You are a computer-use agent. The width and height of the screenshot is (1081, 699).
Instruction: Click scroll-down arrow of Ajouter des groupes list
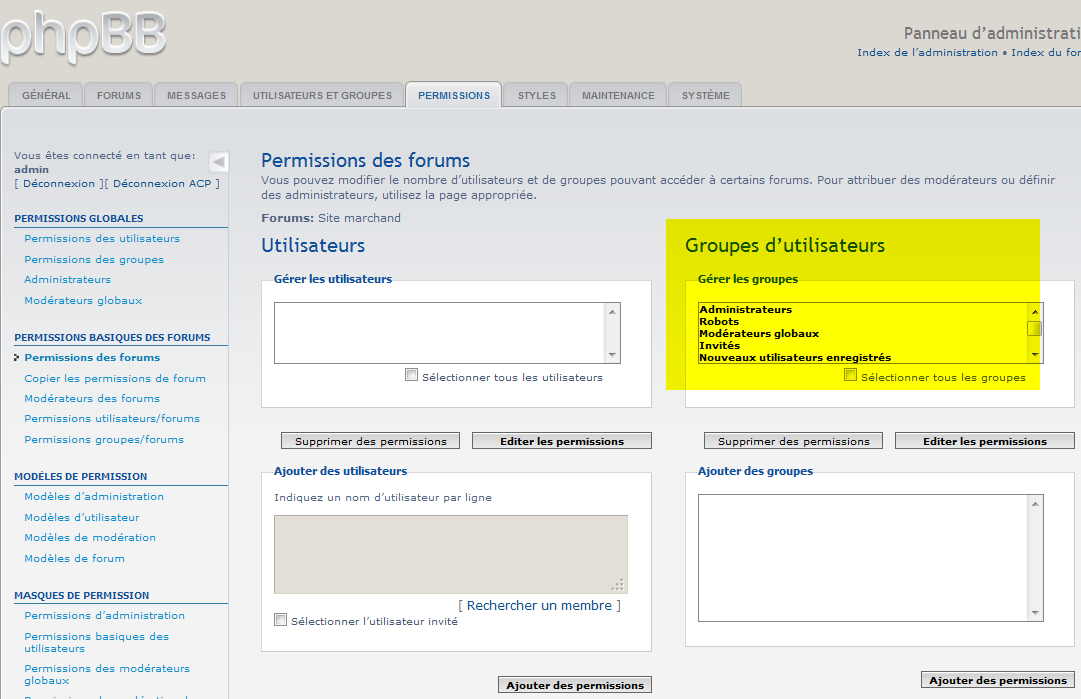point(1035,613)
